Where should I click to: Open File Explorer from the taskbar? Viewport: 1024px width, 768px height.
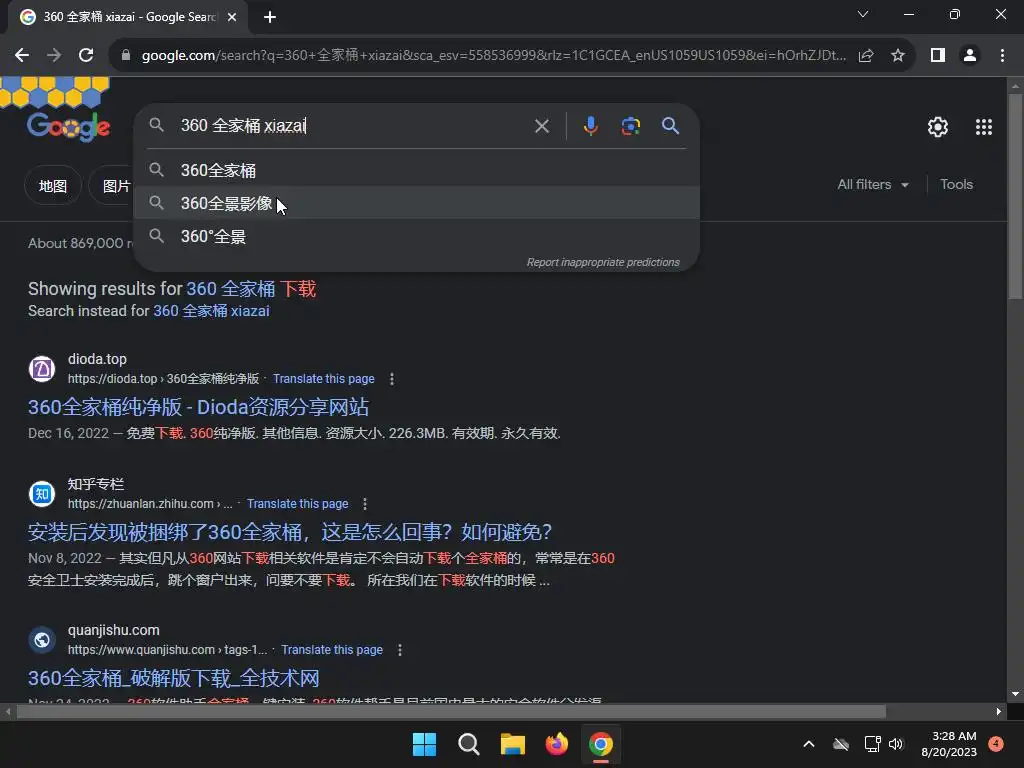[513, 744]
